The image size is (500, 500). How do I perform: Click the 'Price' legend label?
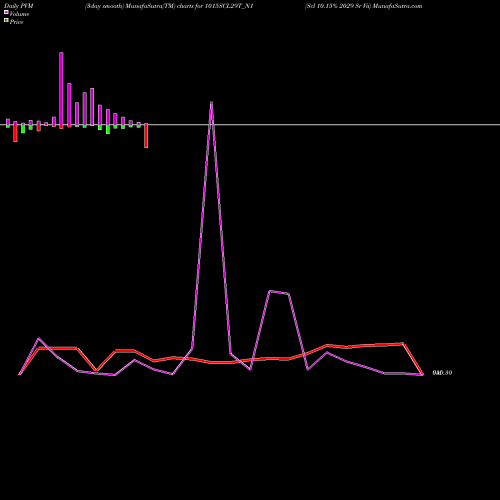point(16,22)
